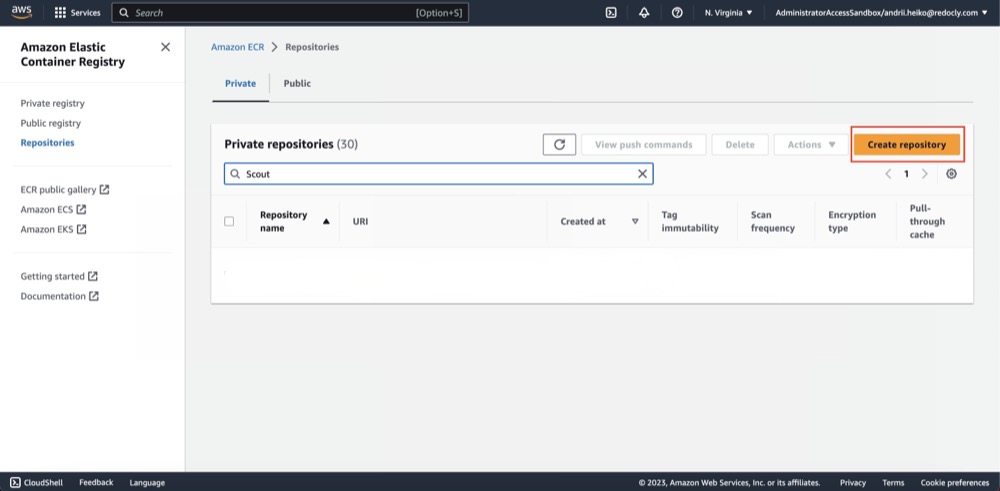The height and width of the screenshot is (491, 1000).
Task: Open the help question mark icon
Action: tap(677, 13)
